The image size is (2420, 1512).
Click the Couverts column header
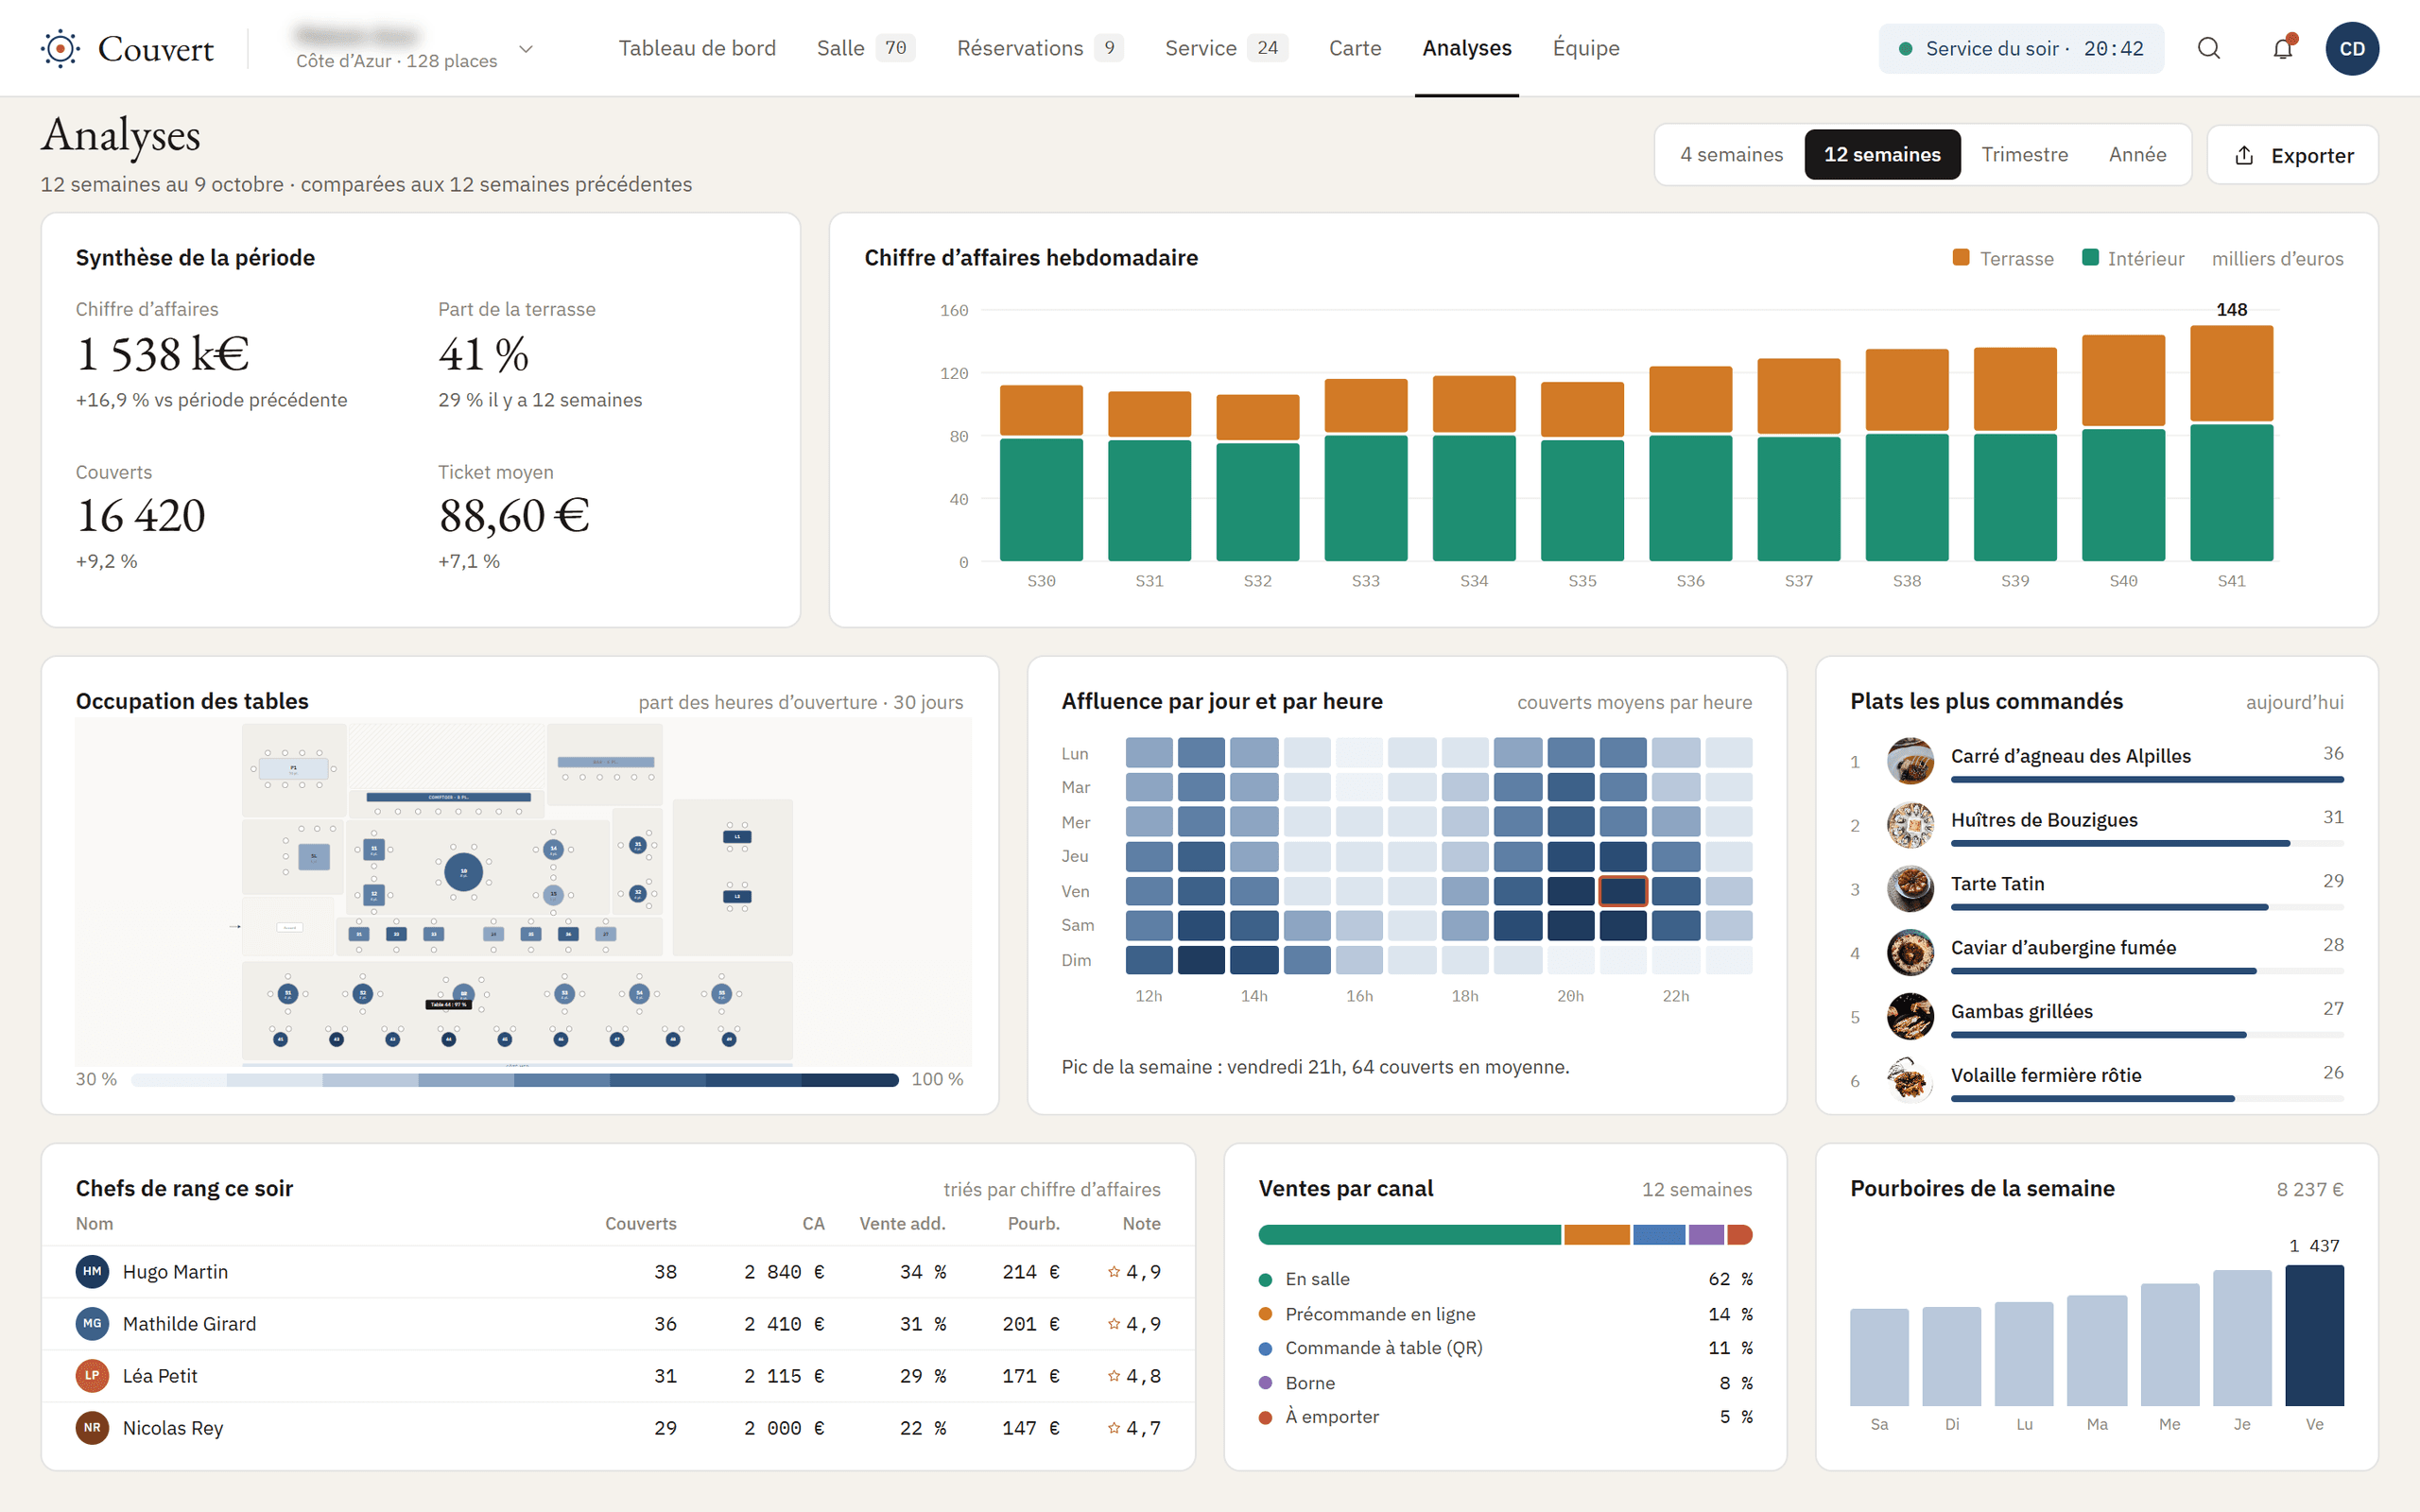click(640, 1223)
